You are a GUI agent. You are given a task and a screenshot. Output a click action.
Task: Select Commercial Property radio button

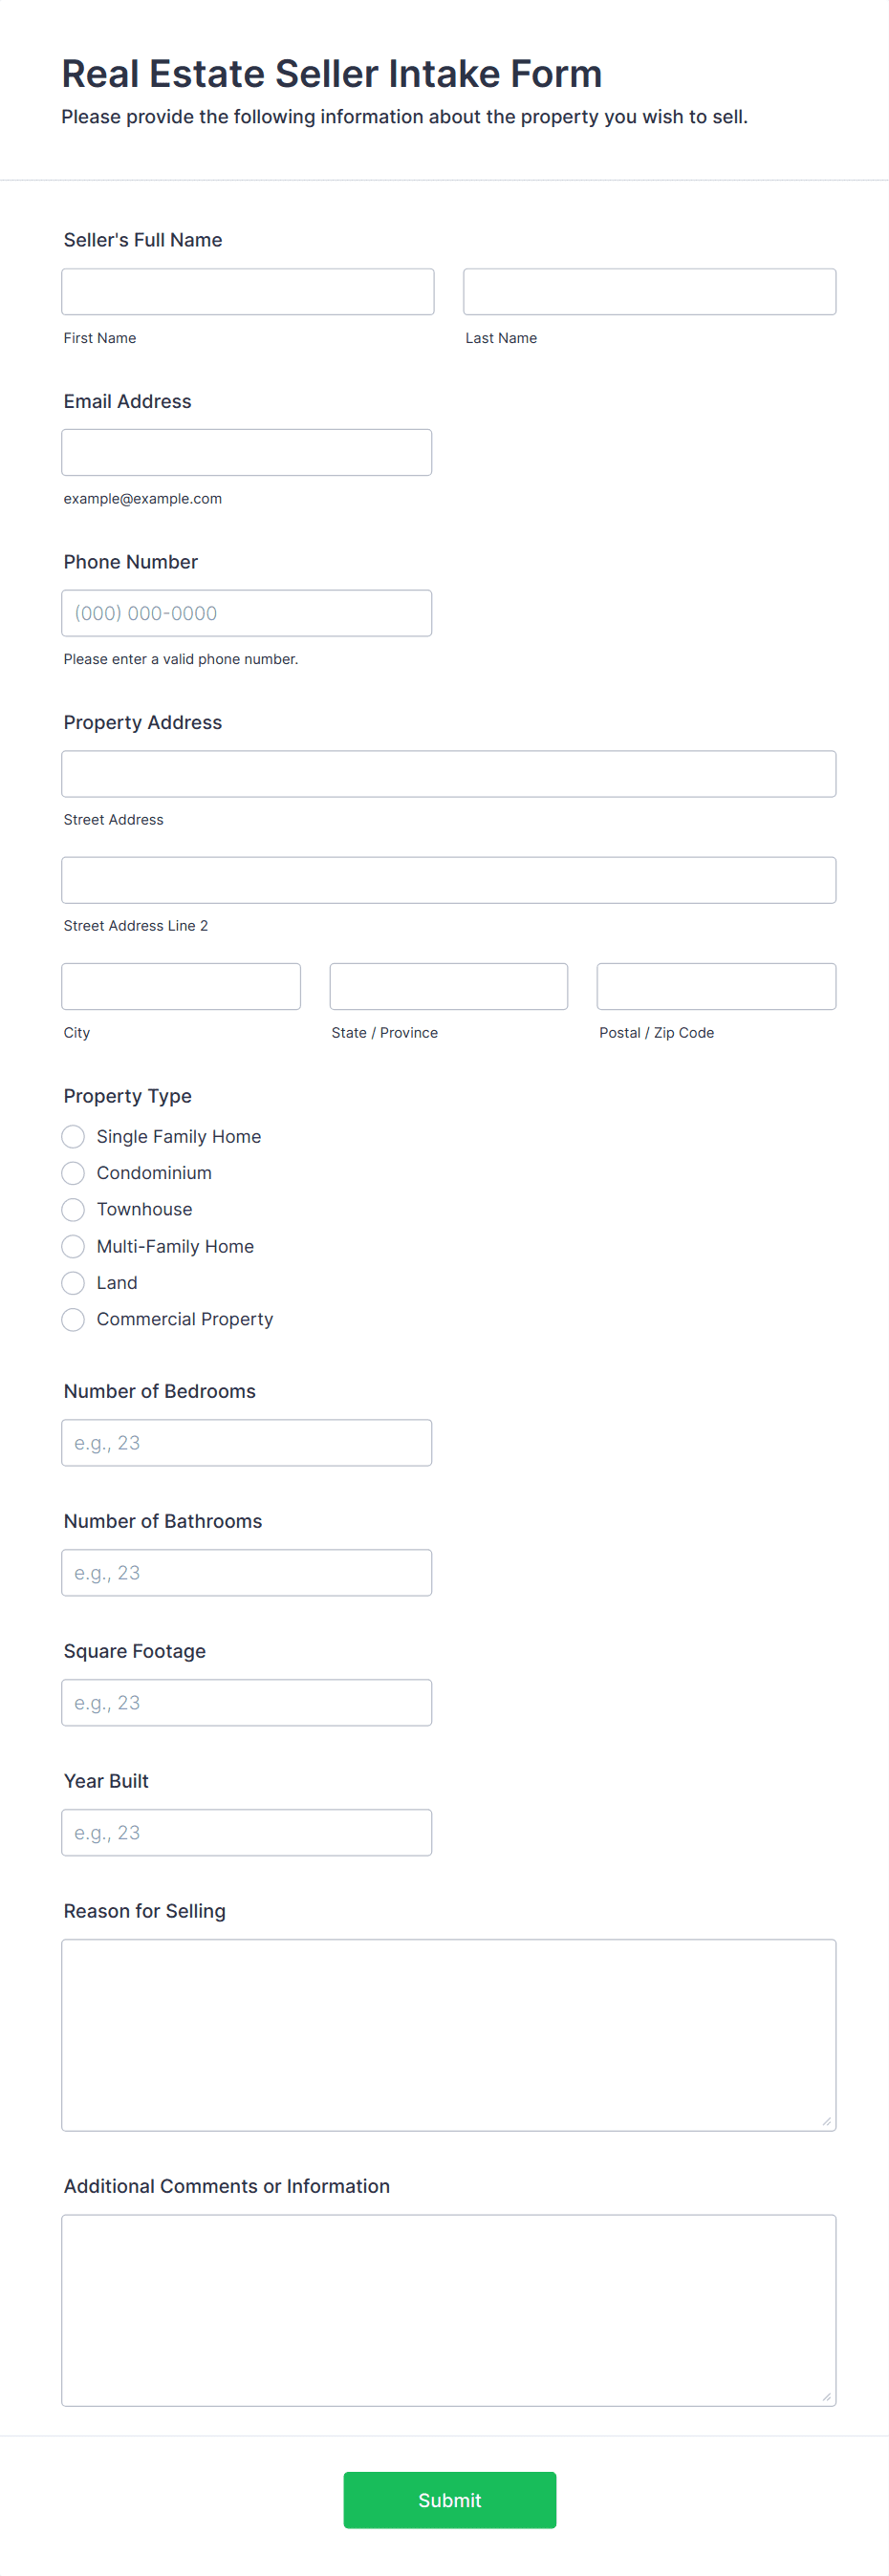click(73, 1320)
